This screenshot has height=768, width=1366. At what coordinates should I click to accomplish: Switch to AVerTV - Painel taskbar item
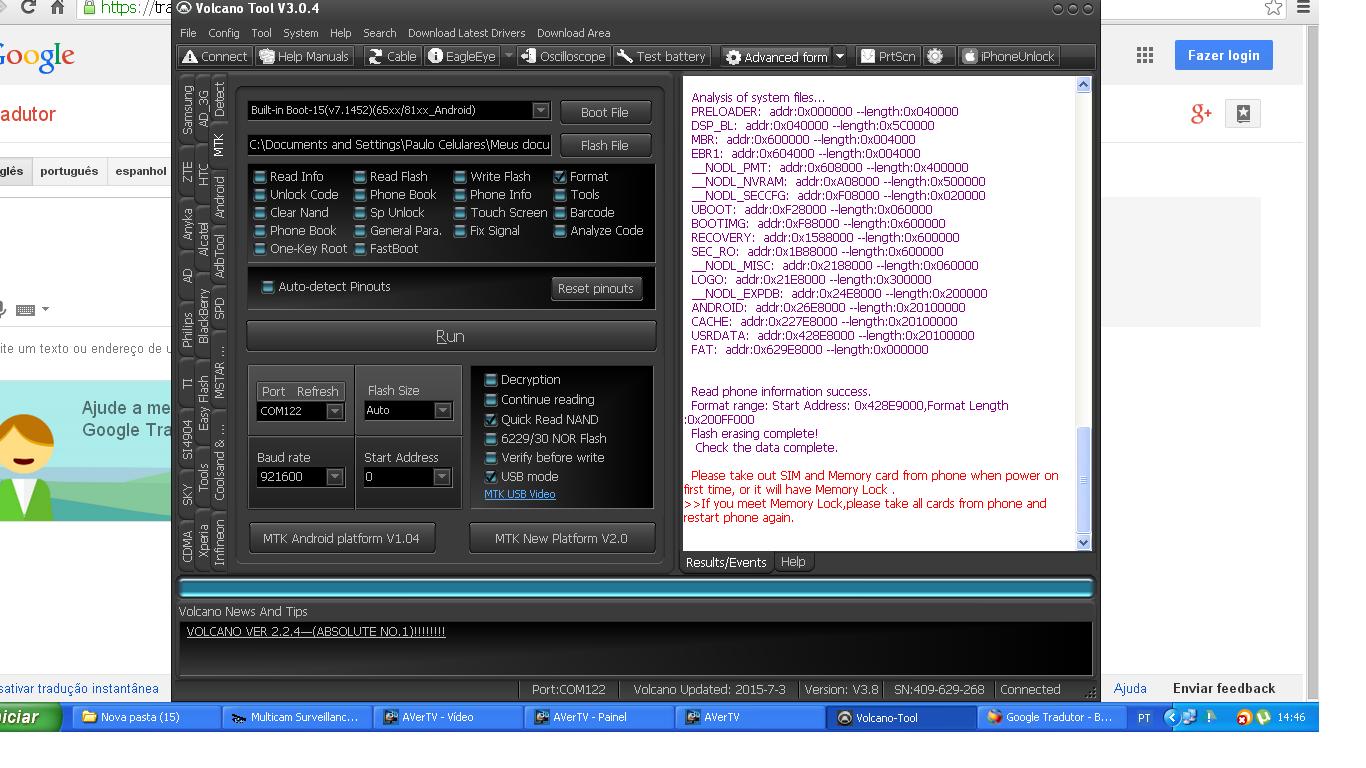coord(599,717)
